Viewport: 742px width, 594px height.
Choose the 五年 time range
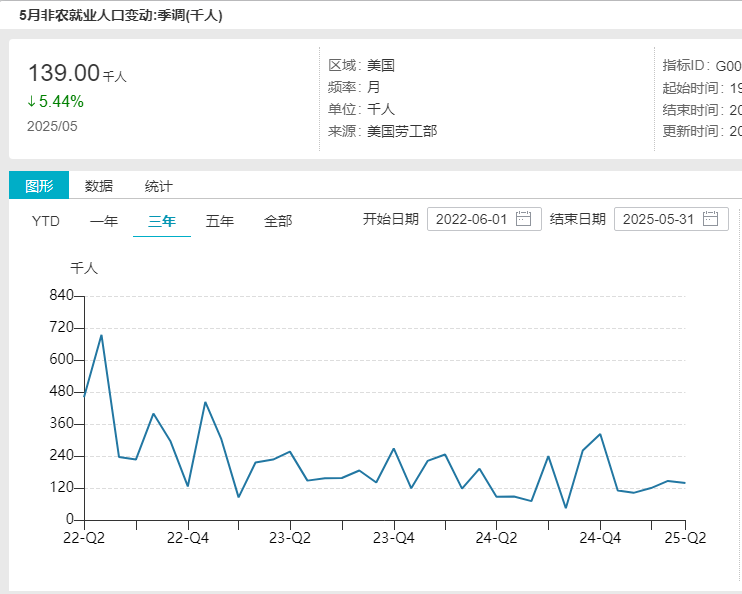click(x=220, y=221)
